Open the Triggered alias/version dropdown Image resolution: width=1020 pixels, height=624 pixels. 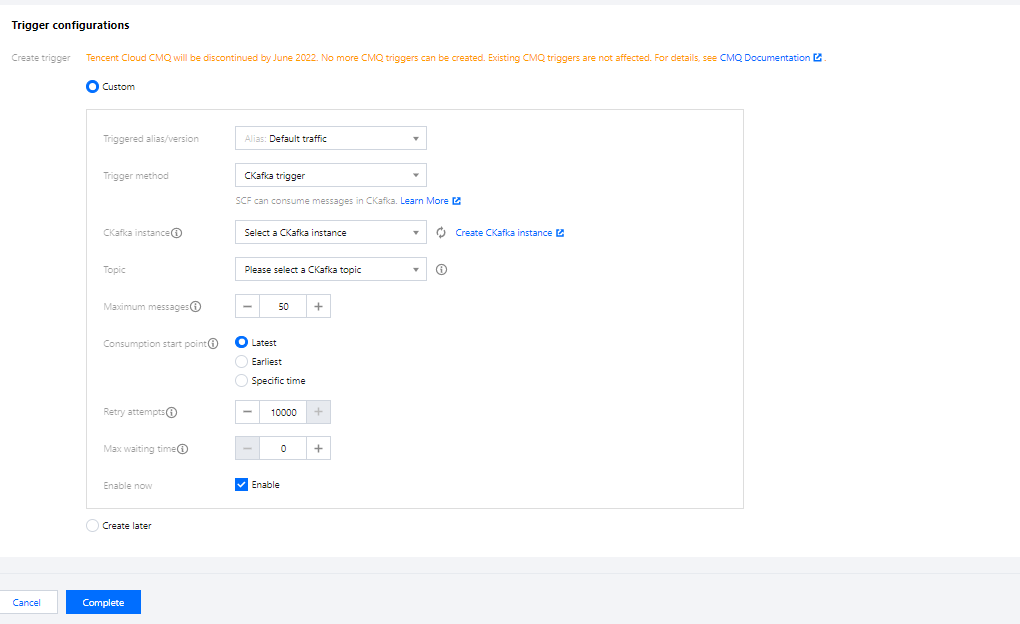(x=330, y=139)
